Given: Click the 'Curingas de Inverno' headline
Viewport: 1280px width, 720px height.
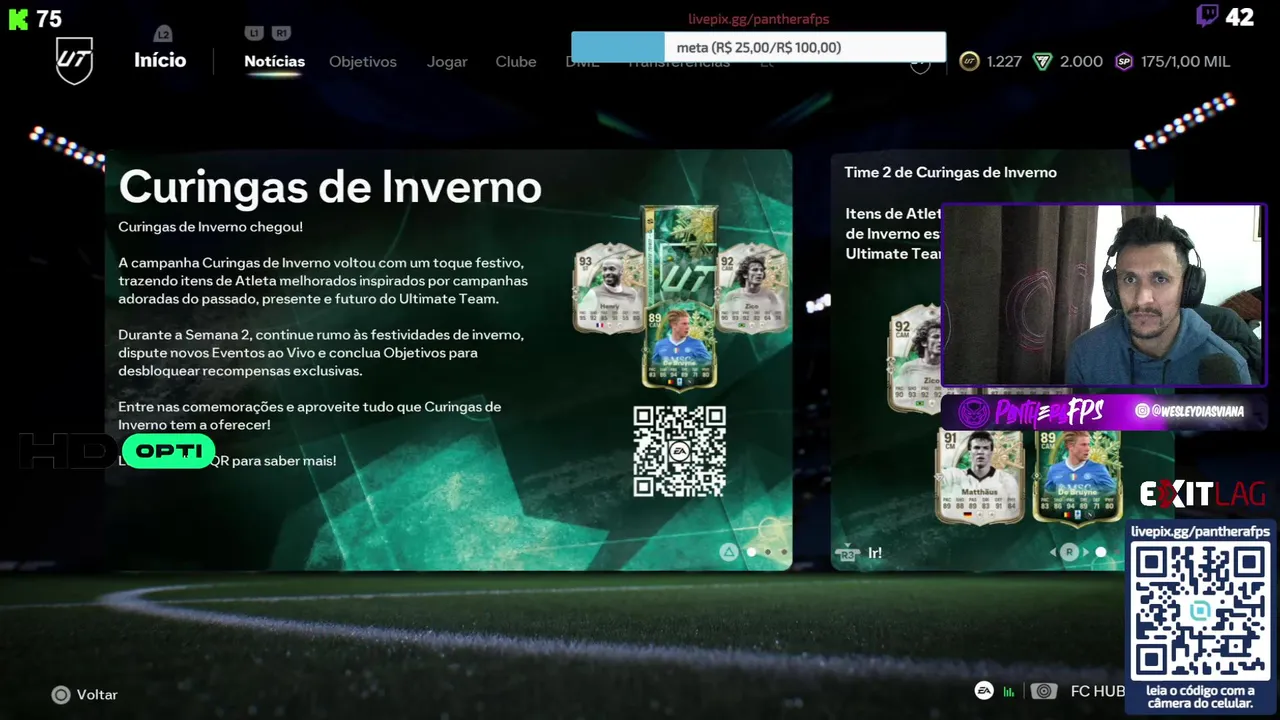Looking at the screenshot, I should tap(330, 187).
